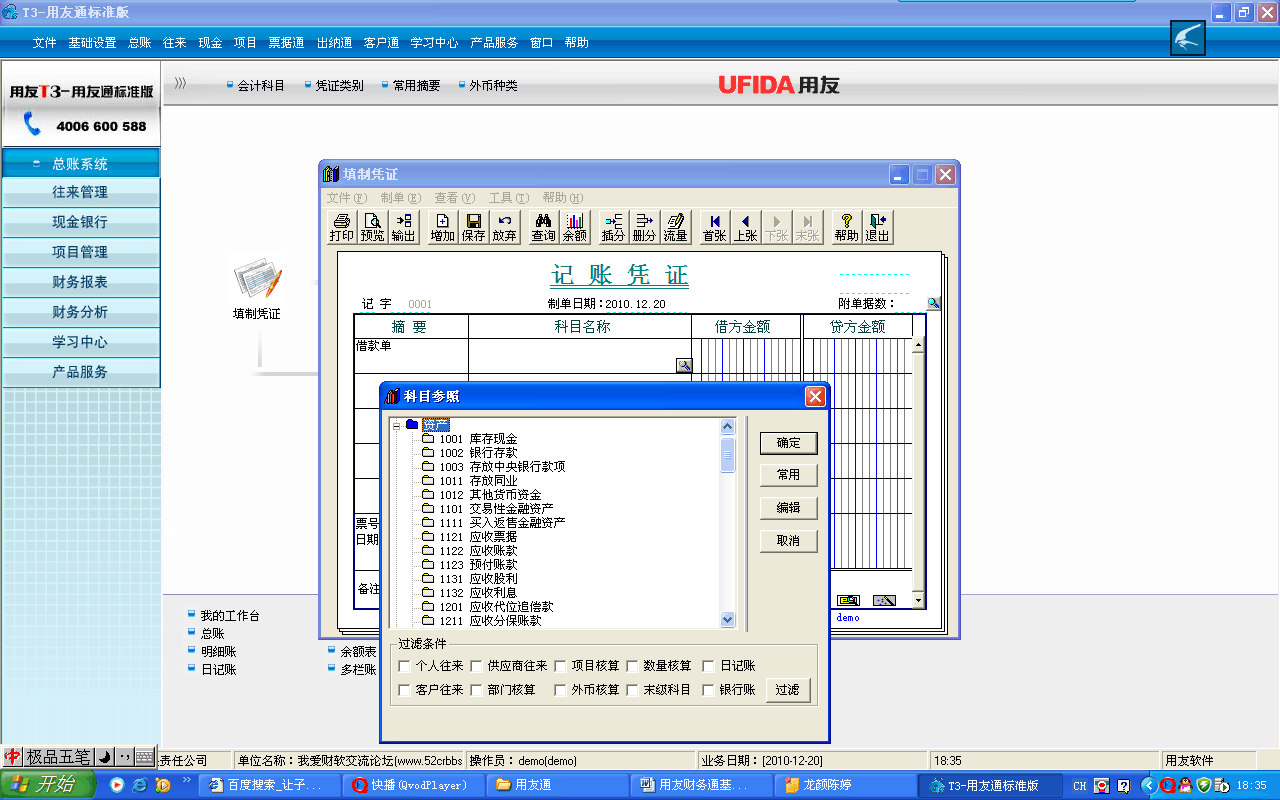Click the magnifier beside 附单据数
1280x800 pixels.
pos(933,303)
